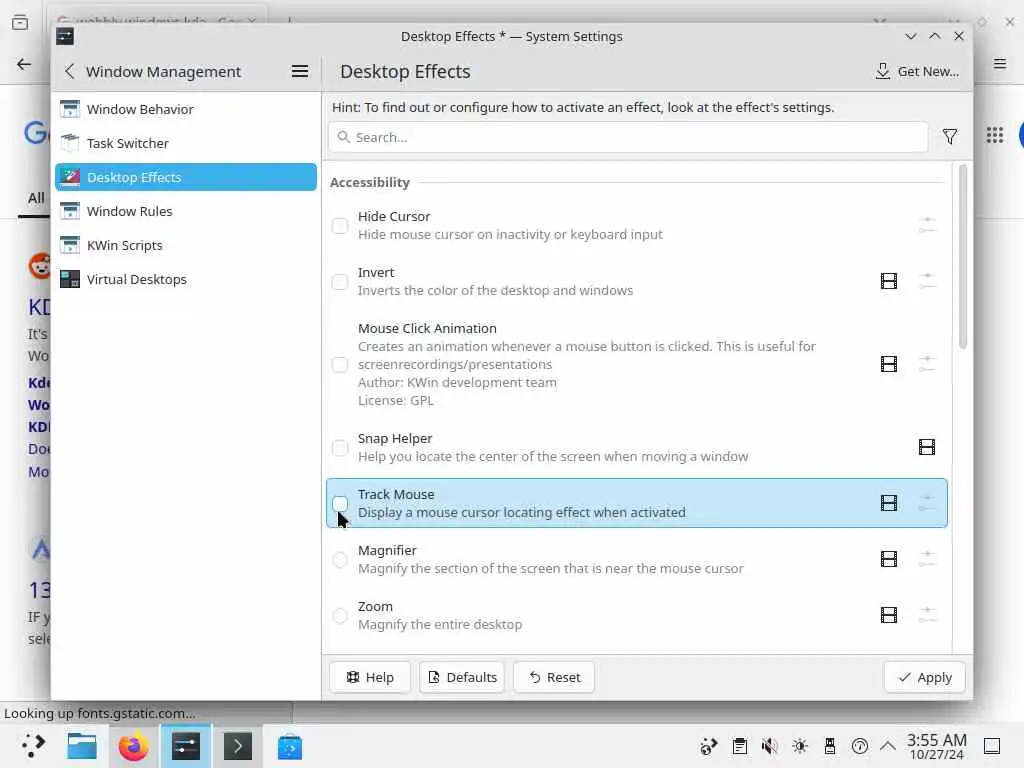
Task: Click the Reset button
Action: (554, 677)
